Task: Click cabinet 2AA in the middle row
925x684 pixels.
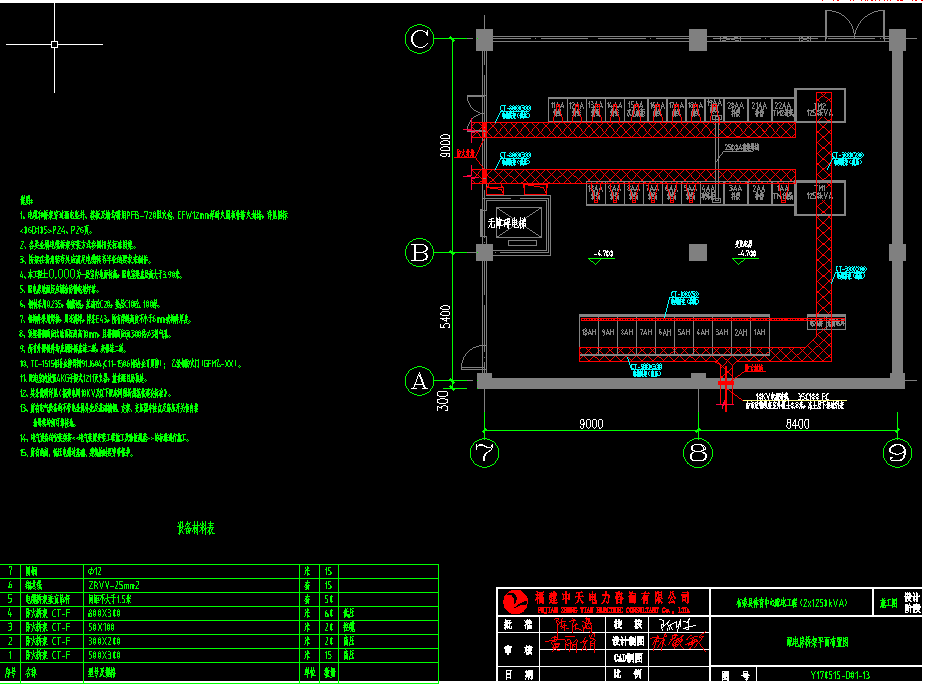Action: pos(759,194)
